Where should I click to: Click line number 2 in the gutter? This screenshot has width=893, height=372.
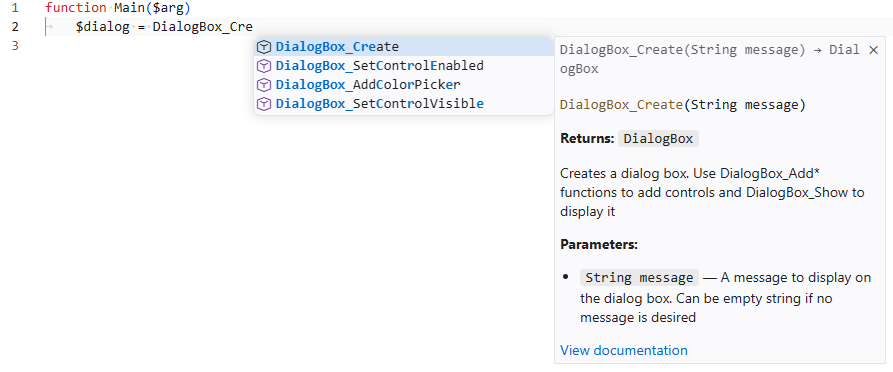click(15, 27)
